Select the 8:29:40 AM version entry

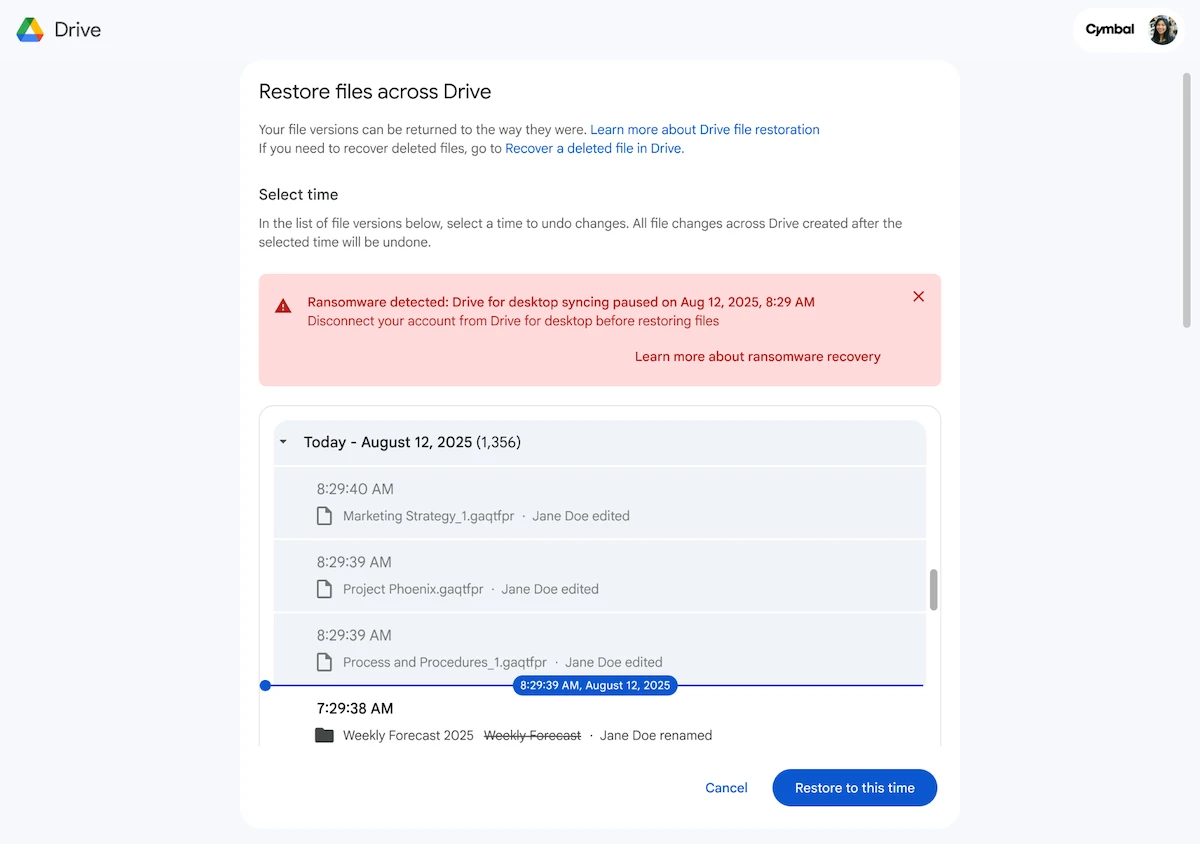(x=600, y=502)
